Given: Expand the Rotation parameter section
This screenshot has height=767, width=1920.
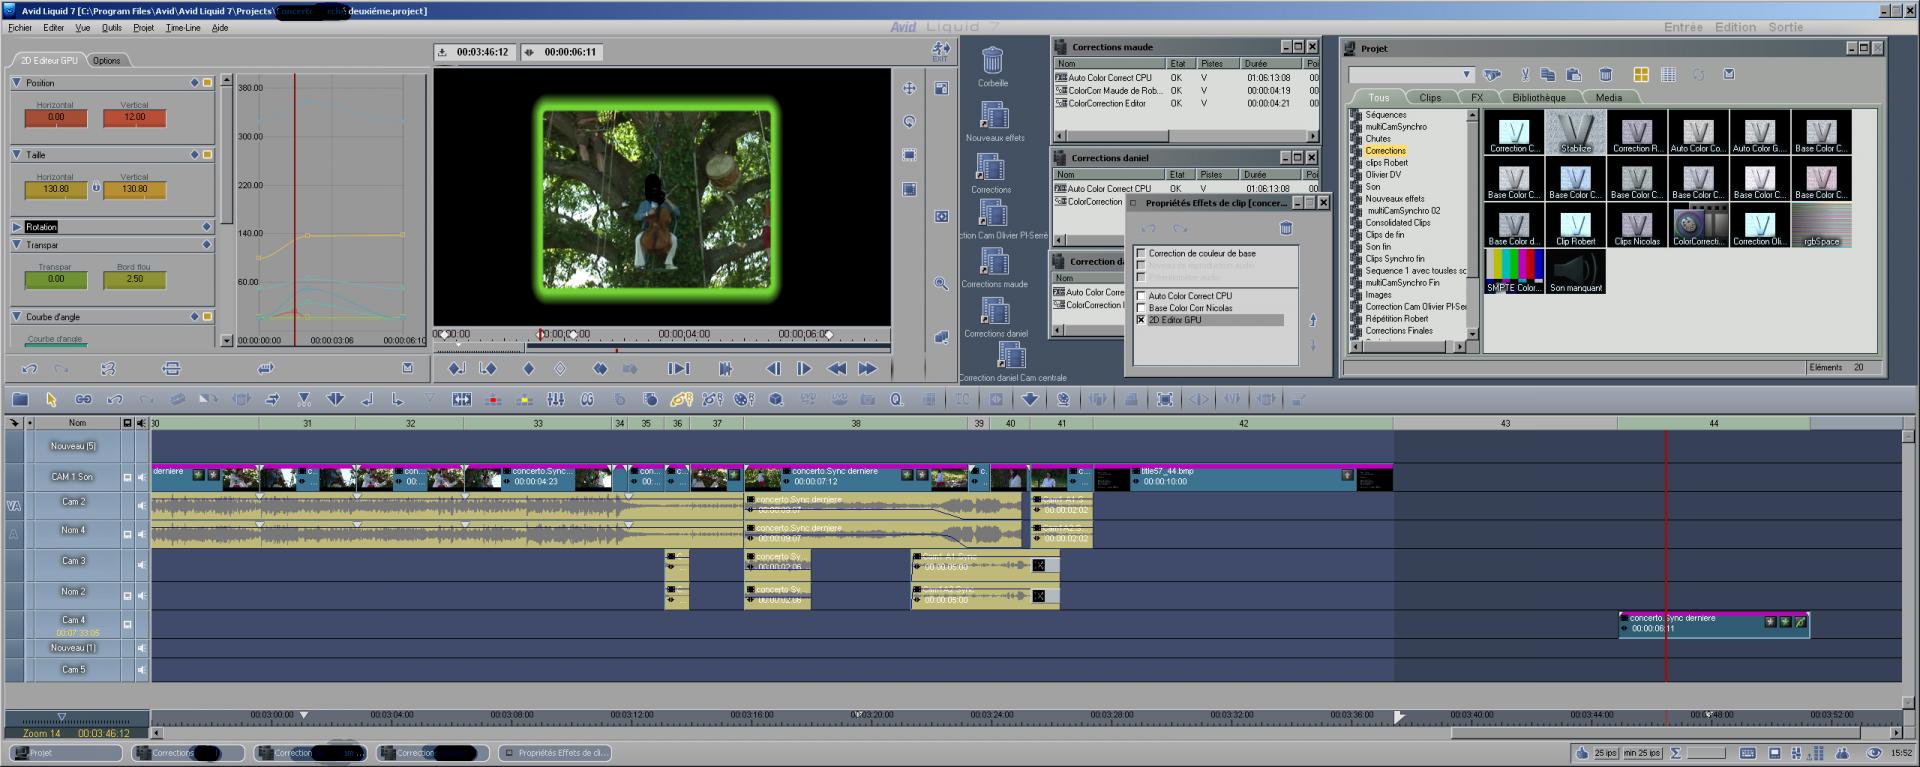Looking at the screenshot, I should click(x=17, y=227).
